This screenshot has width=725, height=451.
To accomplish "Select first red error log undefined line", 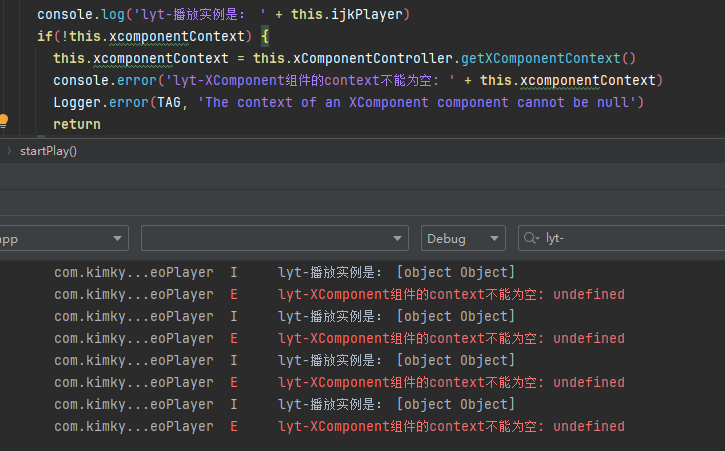I will pyautogui.click(x=451, y=294).
